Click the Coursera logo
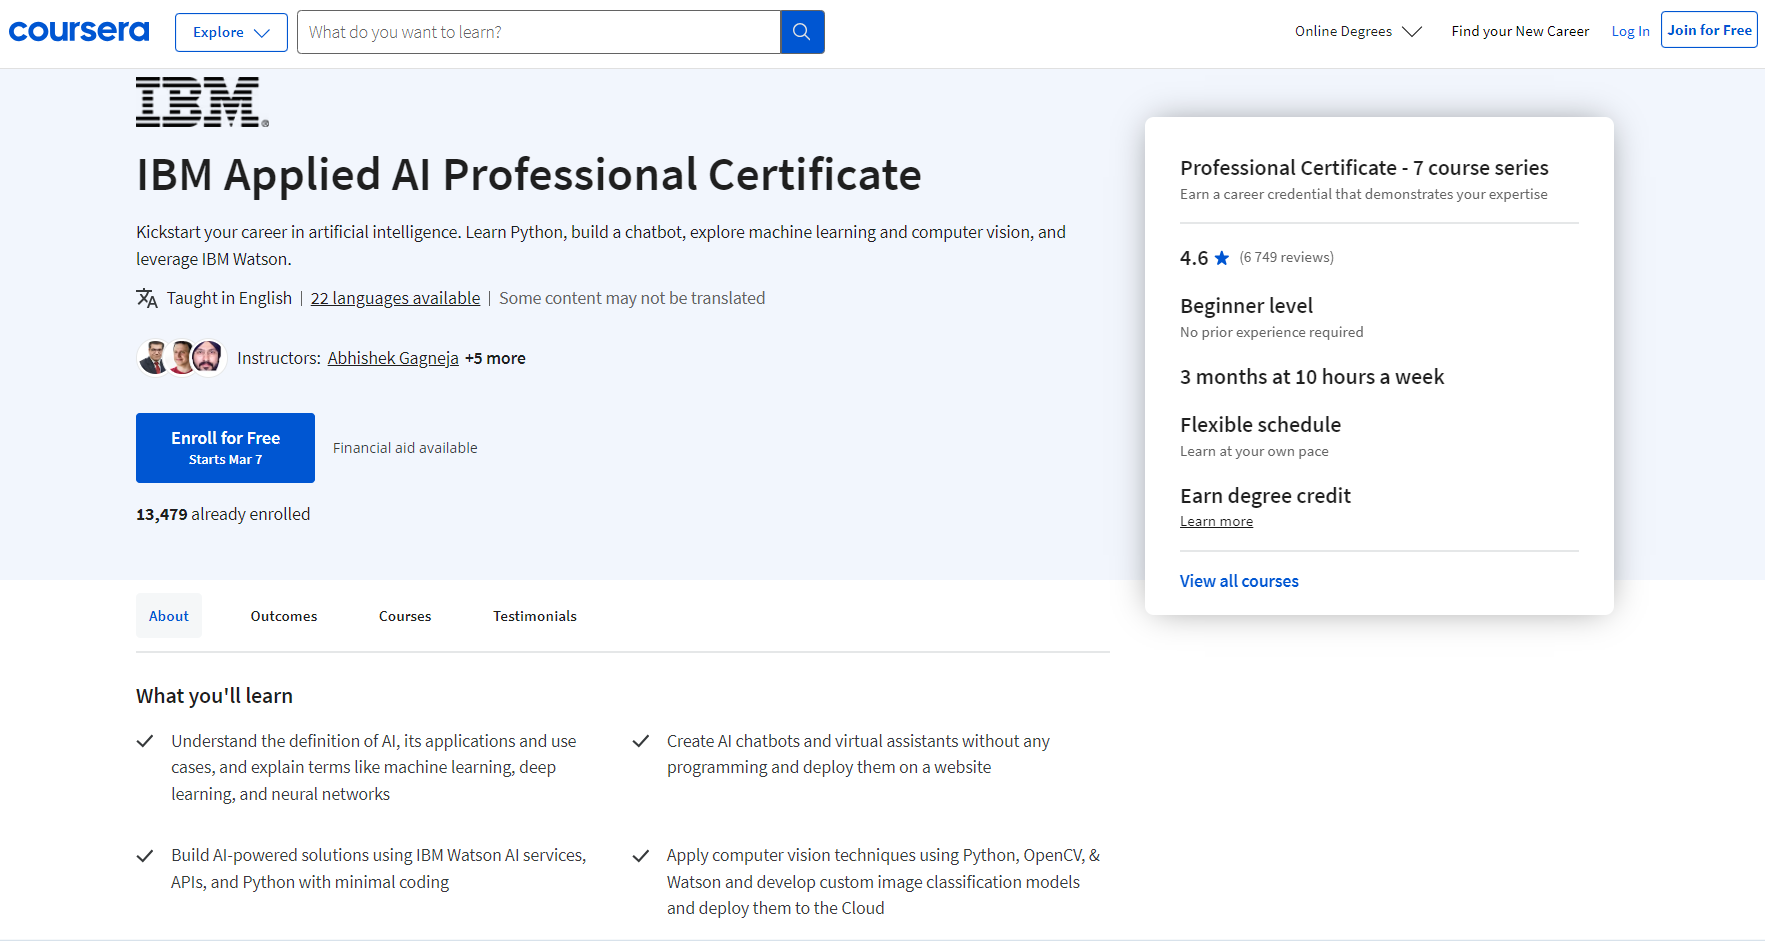The width and height of the screenshot is (1765, 941). pos(79,32)
